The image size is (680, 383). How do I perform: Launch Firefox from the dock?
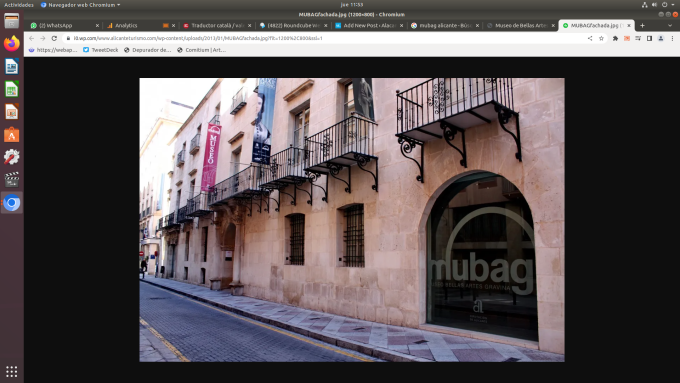(x=12, y=43)
